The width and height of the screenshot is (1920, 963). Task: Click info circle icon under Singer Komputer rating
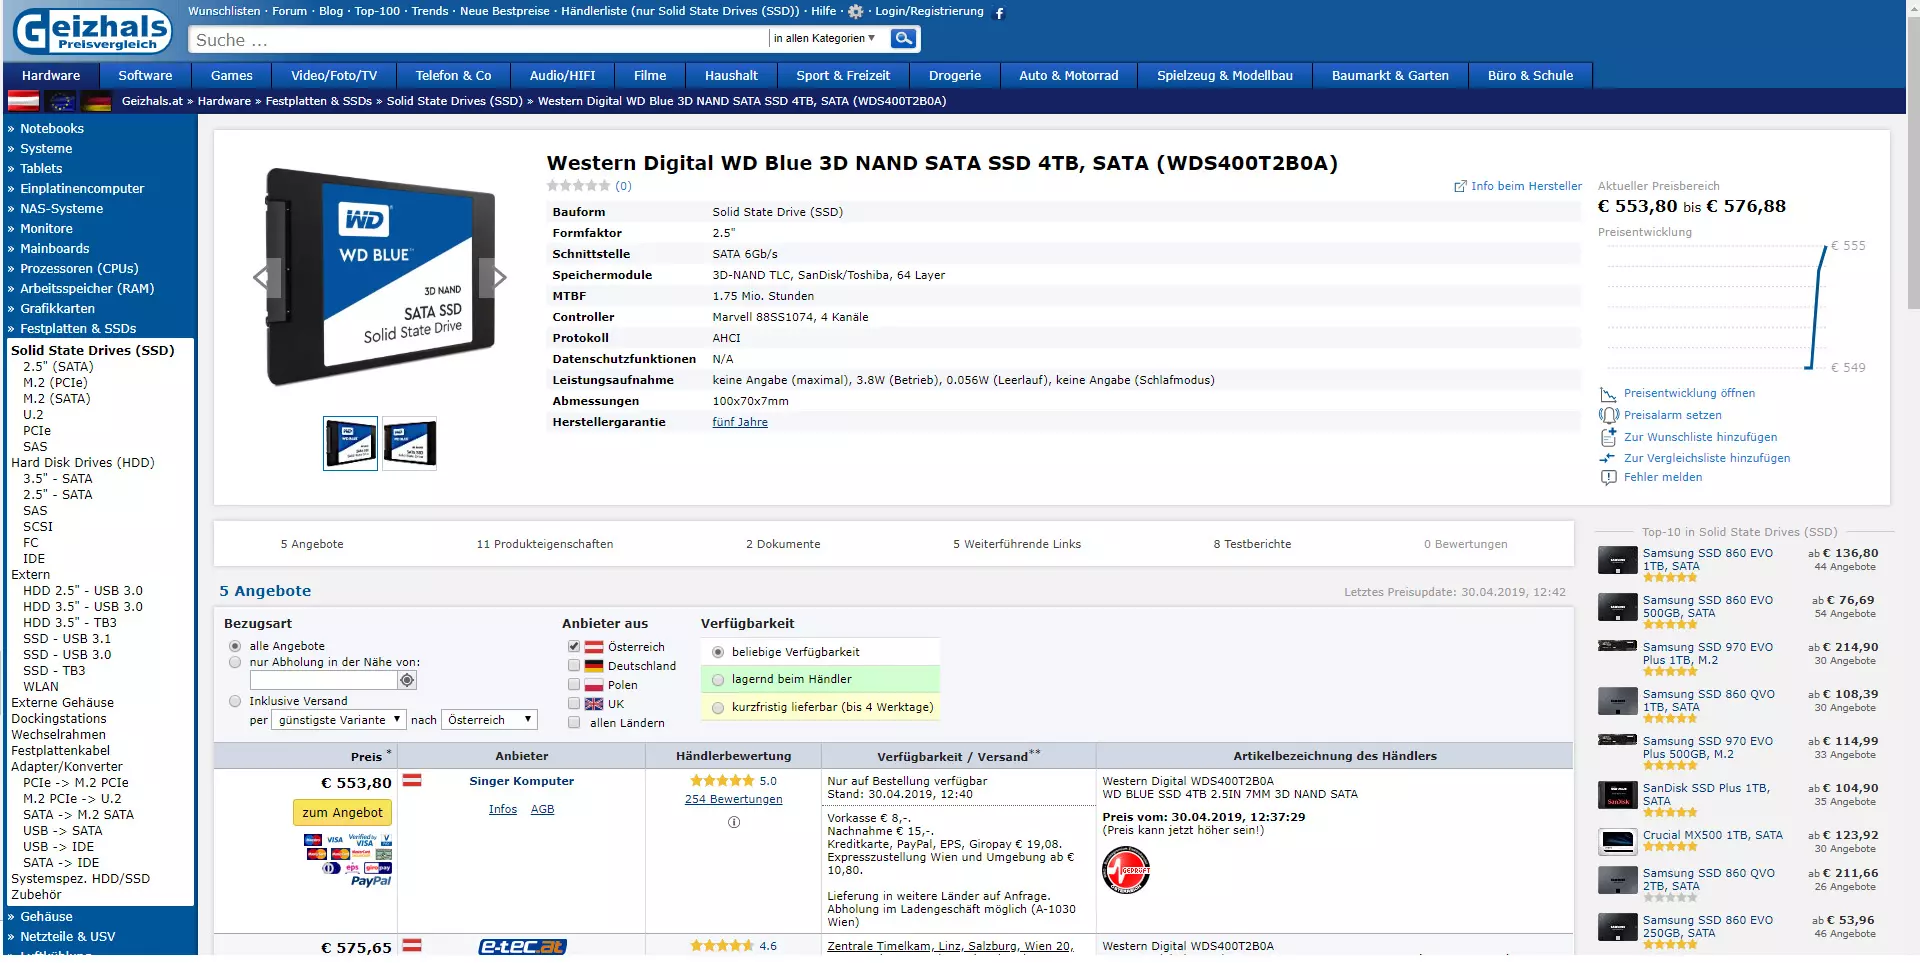click(x=734, y=822)
